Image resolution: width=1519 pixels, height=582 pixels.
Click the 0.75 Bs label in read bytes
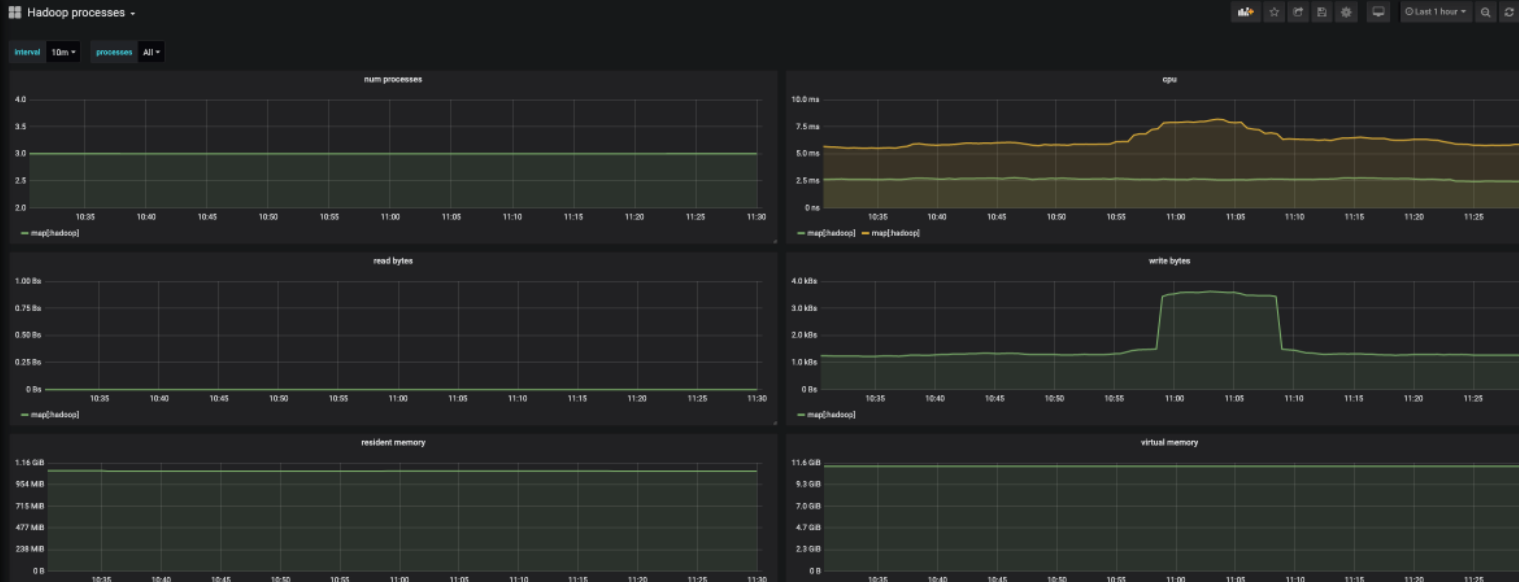[28, 308]
